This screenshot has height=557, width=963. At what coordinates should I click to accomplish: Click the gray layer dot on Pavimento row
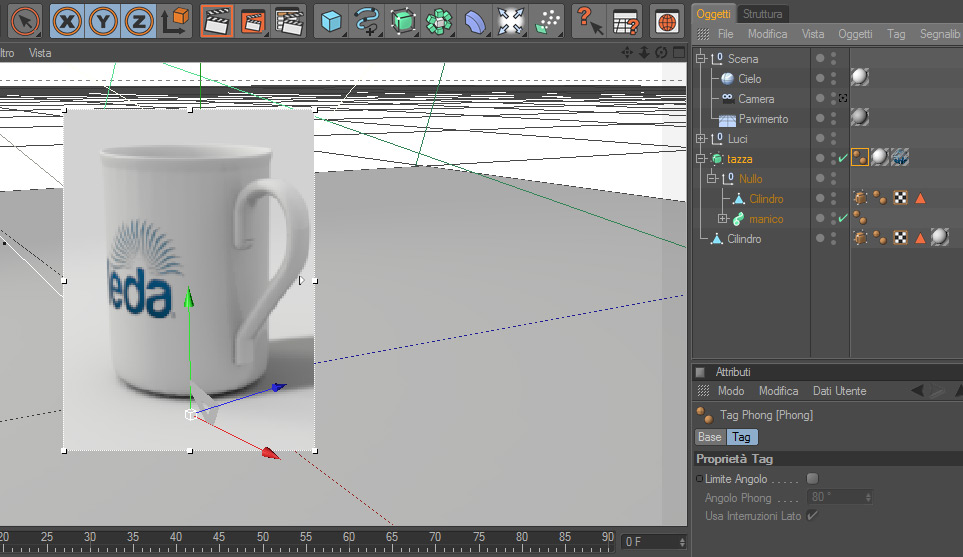[820, 118]
